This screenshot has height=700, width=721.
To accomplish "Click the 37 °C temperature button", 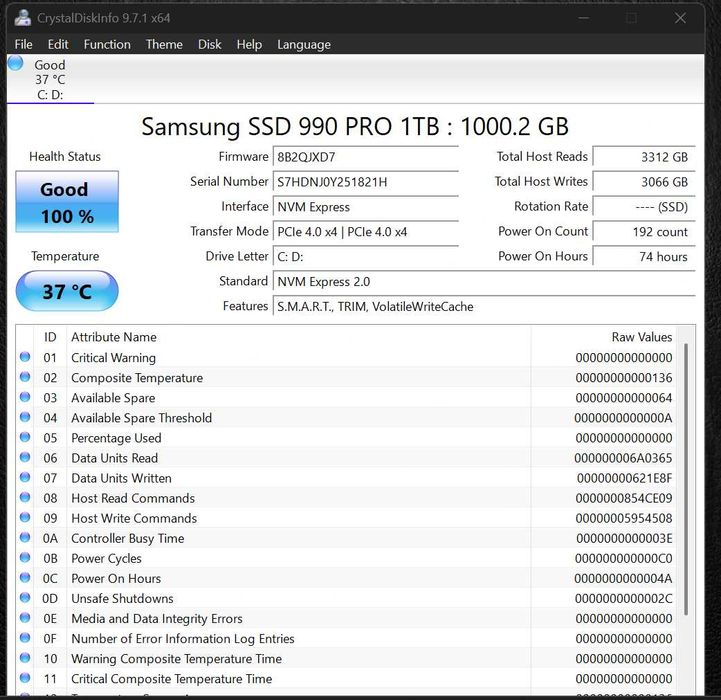I will pyautogui.click(x=67, y=291).
